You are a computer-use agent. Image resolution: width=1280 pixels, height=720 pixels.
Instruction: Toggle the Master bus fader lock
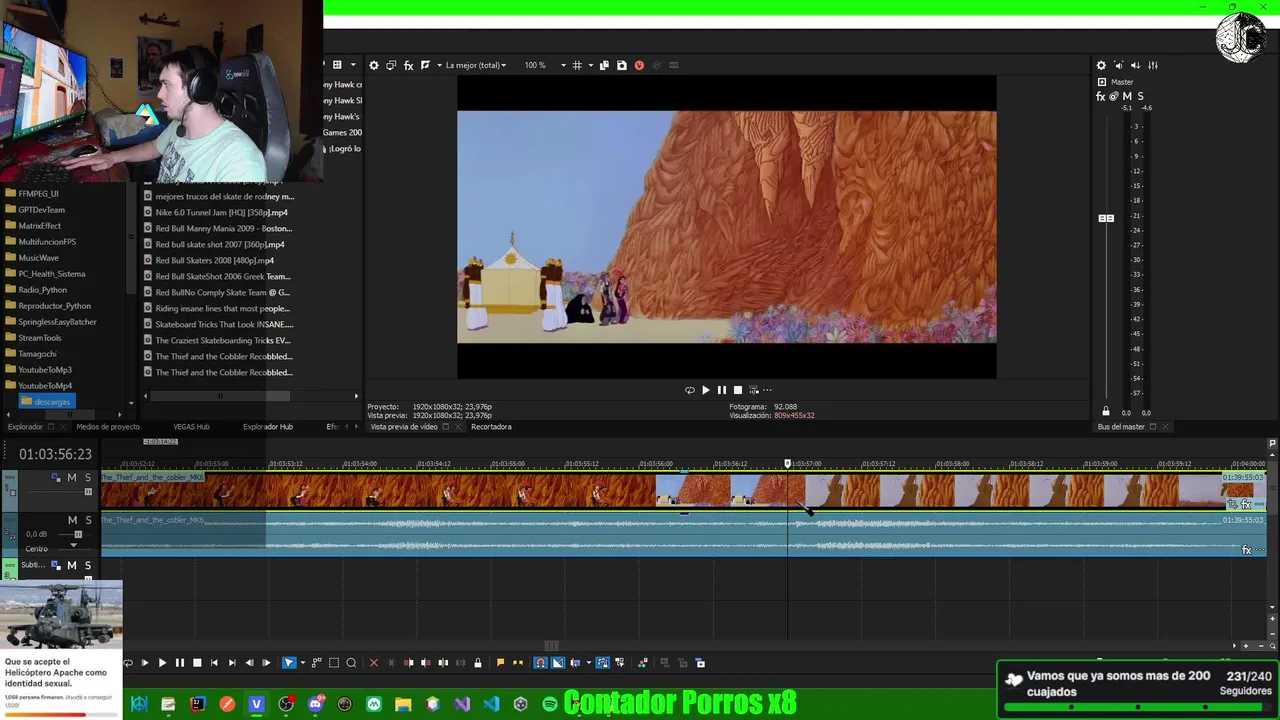click(1106, 411)
